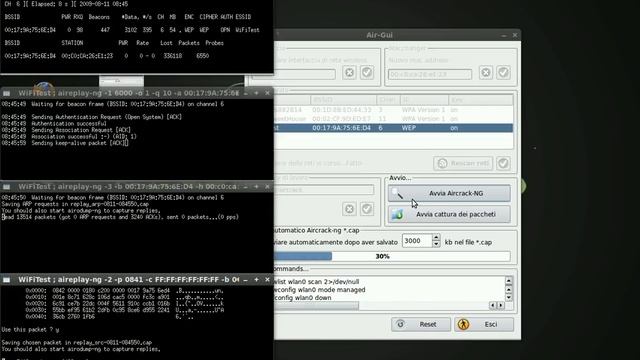The width and height of the screenshot is (640, 360).
Task: Select the WEP network row 00:17:9A:75:6E:D4
Action: point(393,128)
